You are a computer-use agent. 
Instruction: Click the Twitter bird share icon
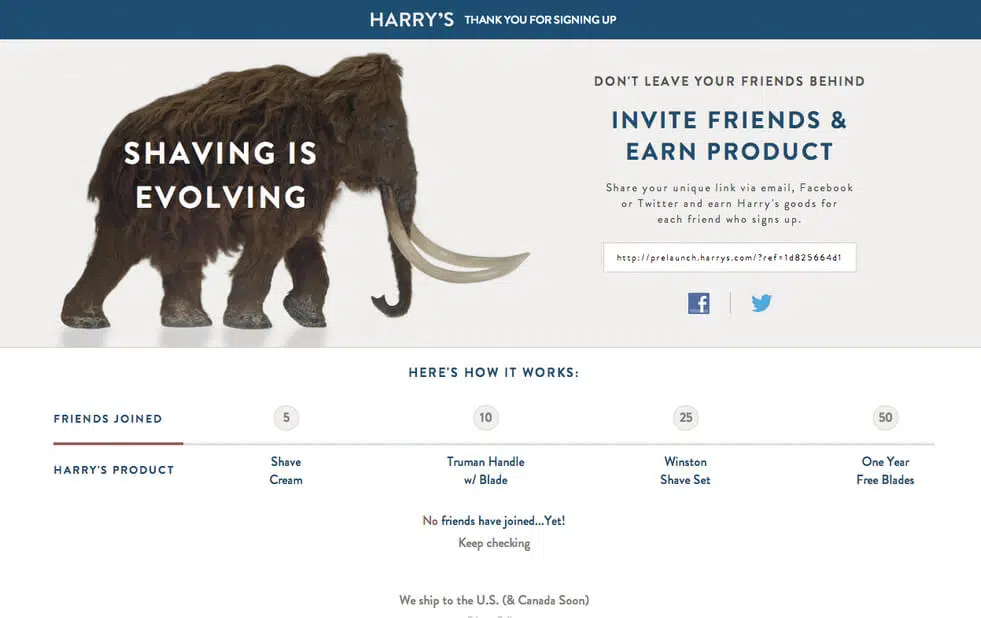coord(762,303)
